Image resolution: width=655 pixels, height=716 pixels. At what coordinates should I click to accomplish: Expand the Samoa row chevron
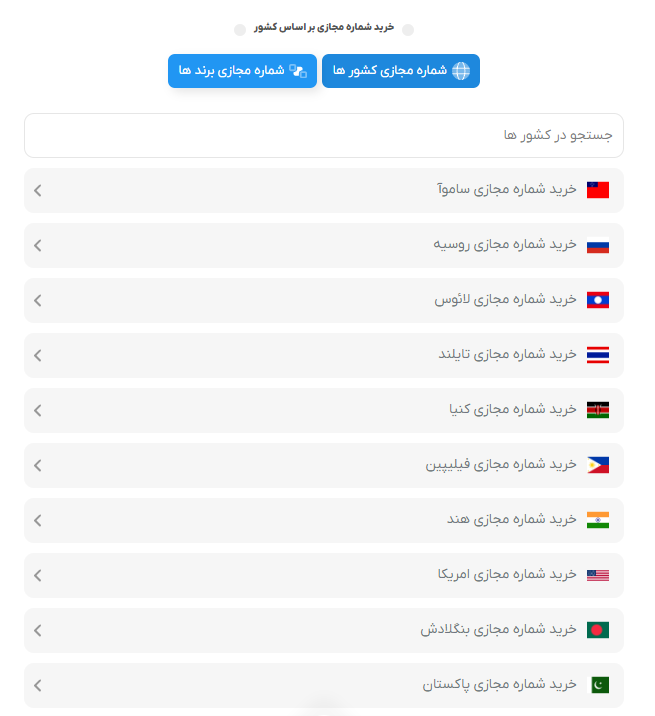pos(38,190)
